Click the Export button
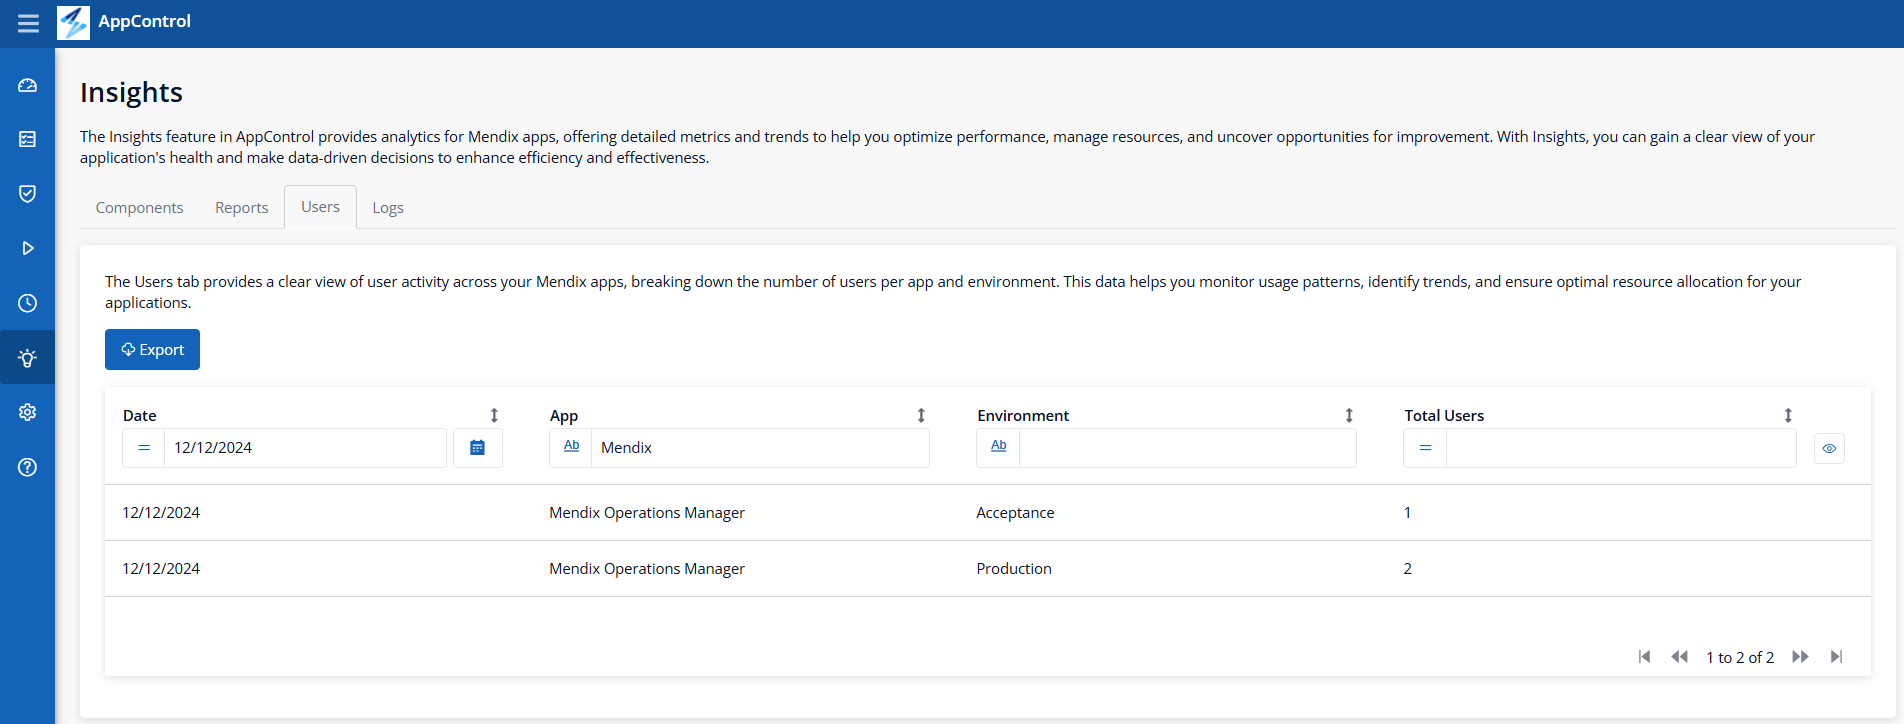 pyautogui.click(x=152, y=350)
